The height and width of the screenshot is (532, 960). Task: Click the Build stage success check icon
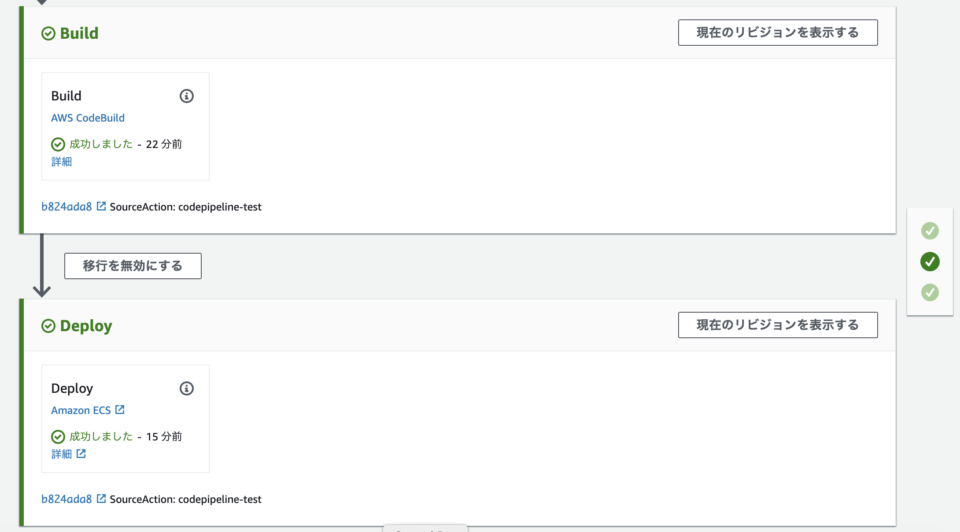coord(48,34)
